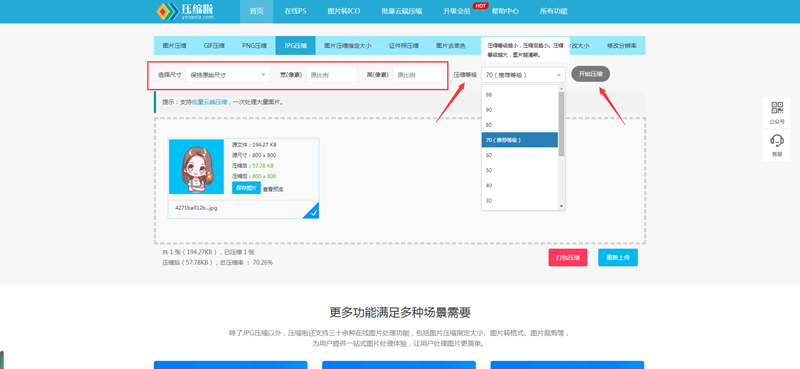Collapse the 压缩等级 dropdown showing 70
The height and width of the screenshot is (369, 800).
[523, 75]
